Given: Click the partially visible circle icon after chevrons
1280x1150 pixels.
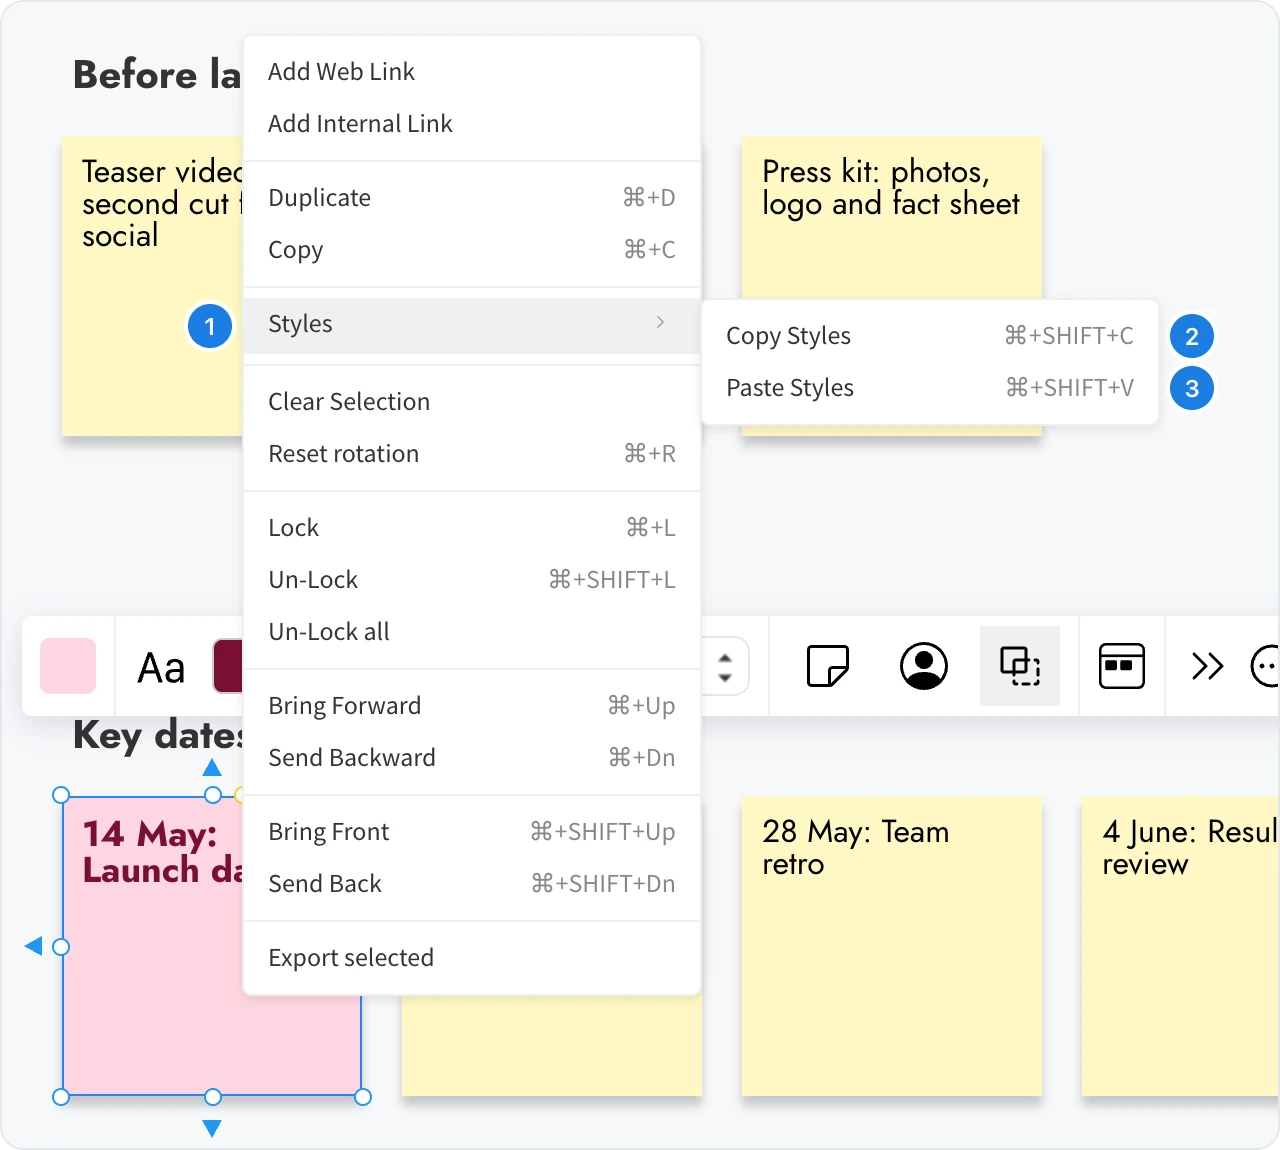Looking at the screenshot, I should click(x=1265, y=666).
